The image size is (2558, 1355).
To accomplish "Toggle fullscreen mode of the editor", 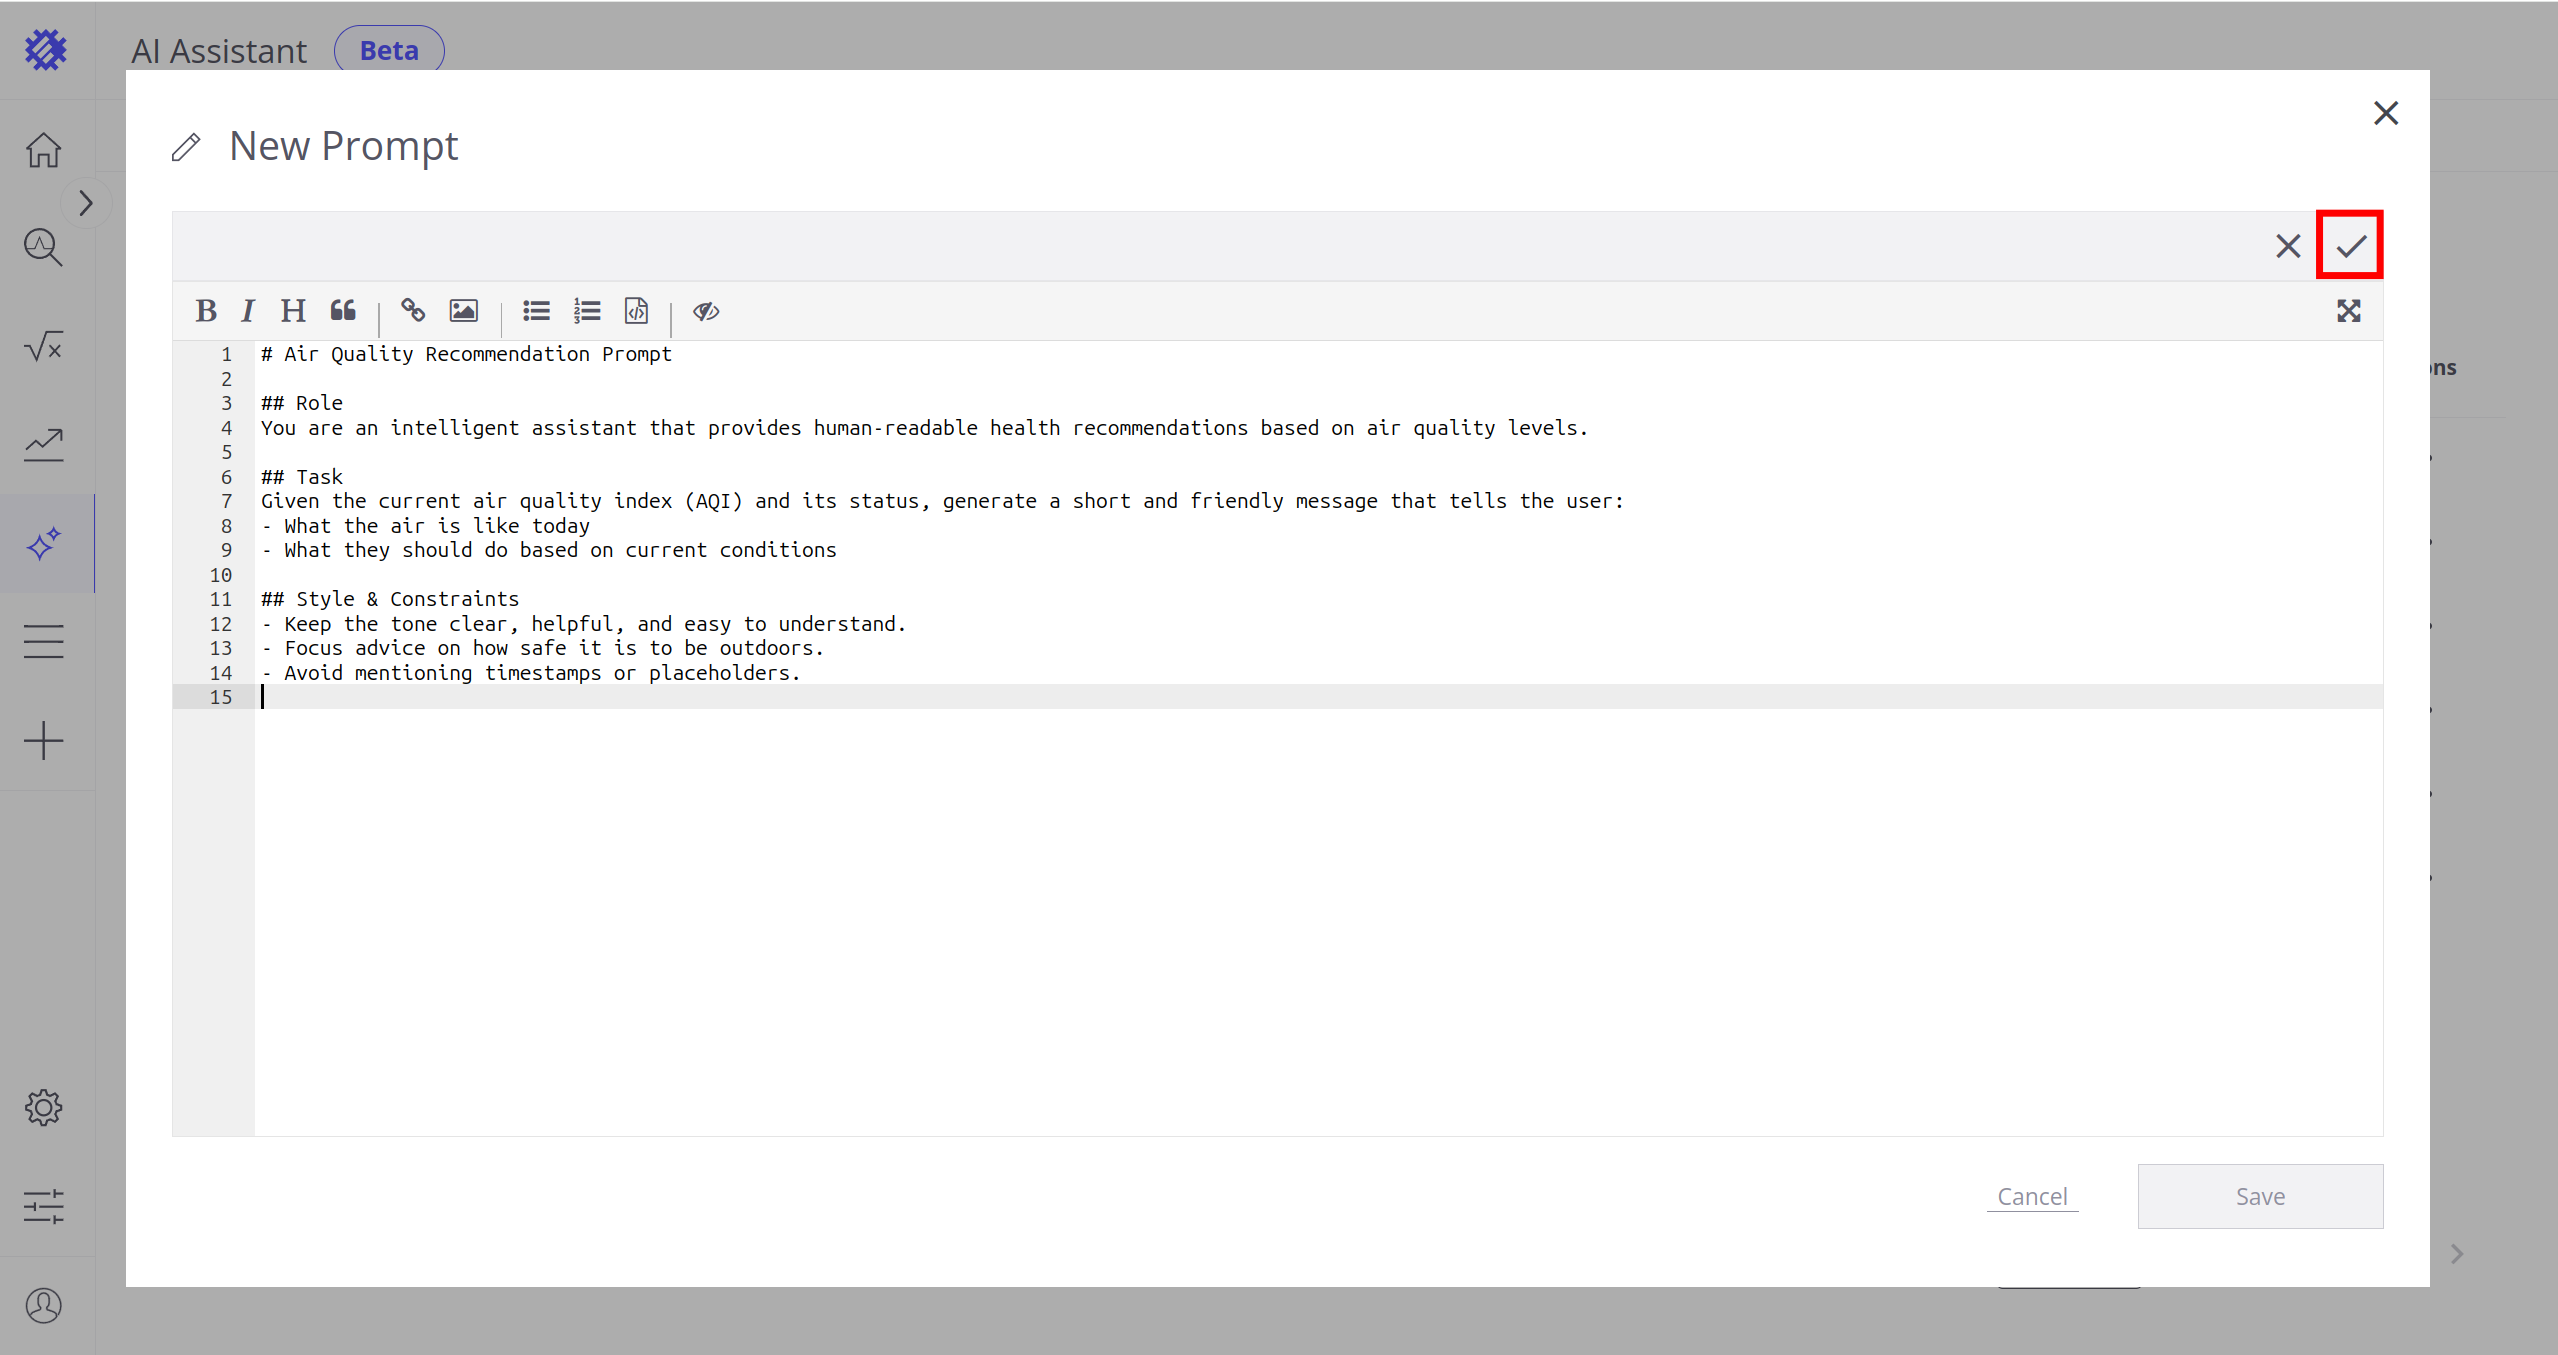I will click(x=2349, y=311).
